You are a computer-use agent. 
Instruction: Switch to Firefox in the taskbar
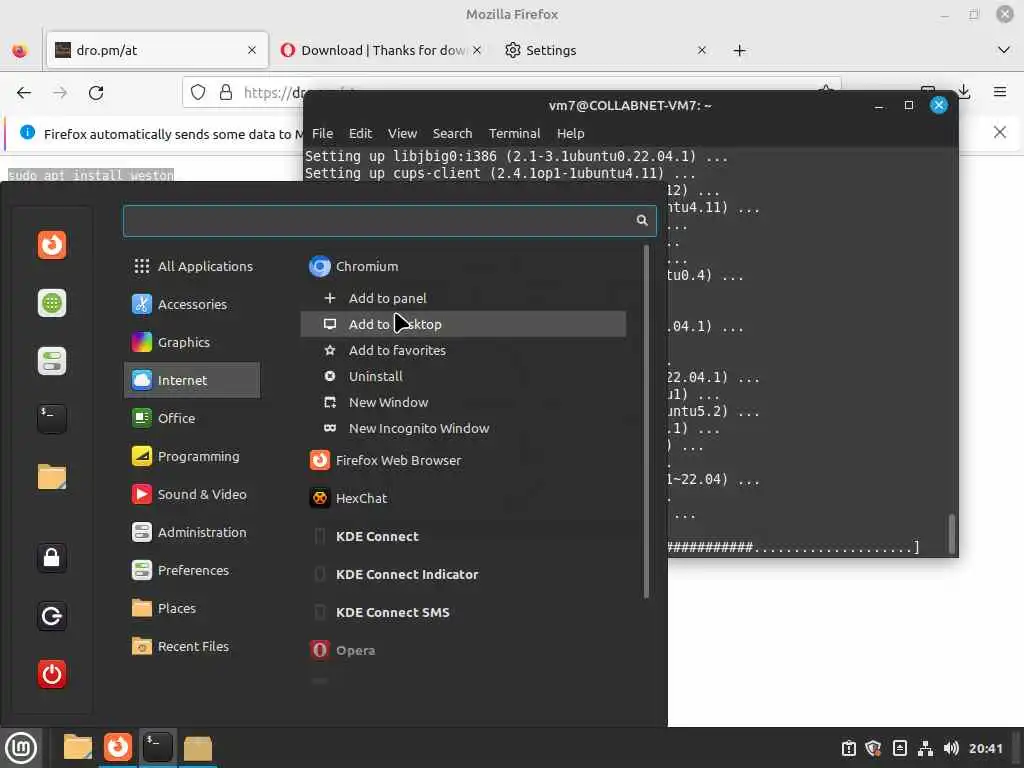(x=118, y=747)
